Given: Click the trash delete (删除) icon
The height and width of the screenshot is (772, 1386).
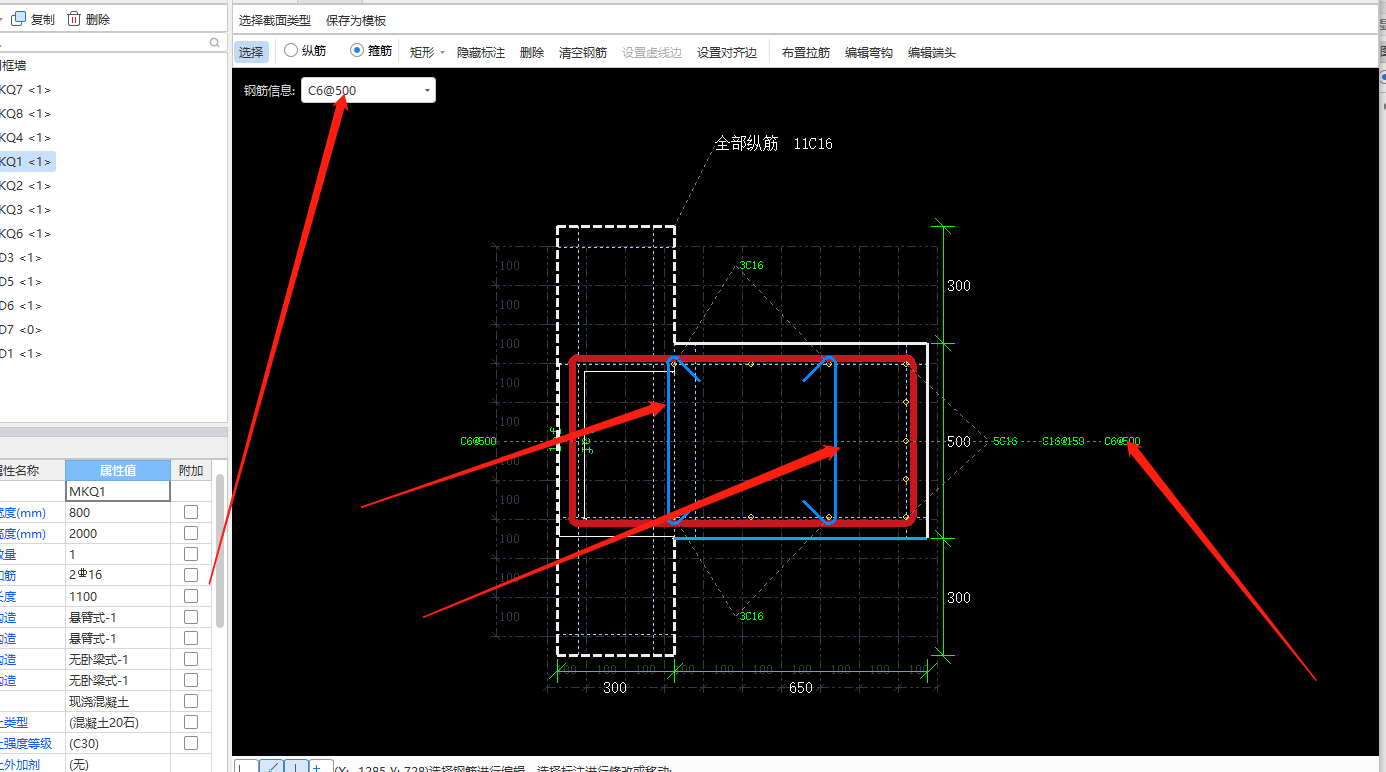Looking at the screenshot, I should tap(74, 19).
